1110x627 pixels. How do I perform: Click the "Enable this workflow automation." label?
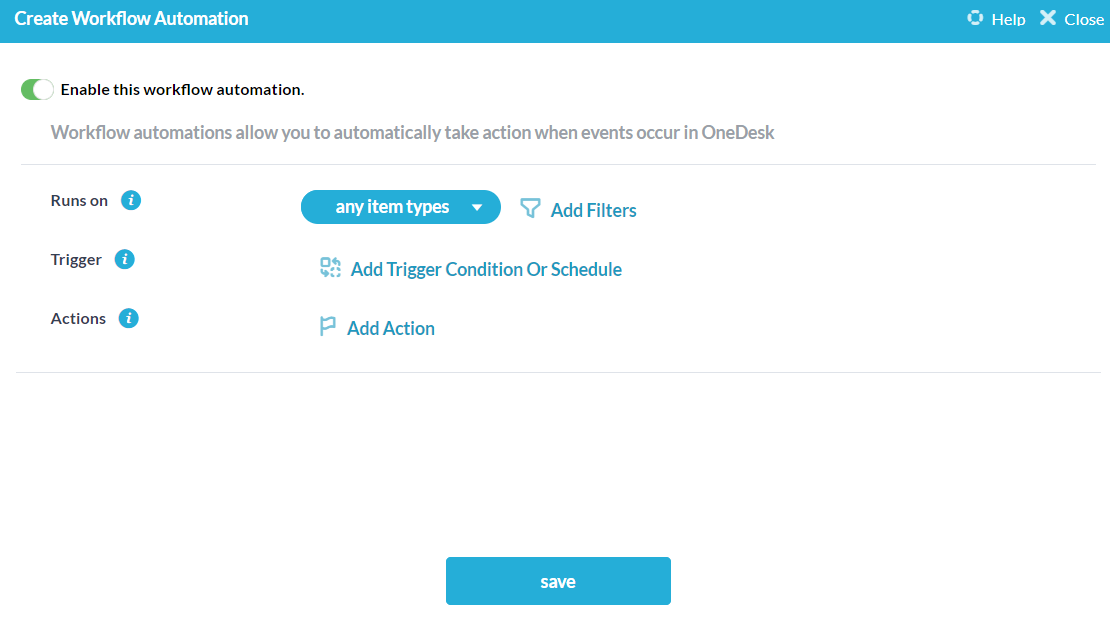coord(182,89)
